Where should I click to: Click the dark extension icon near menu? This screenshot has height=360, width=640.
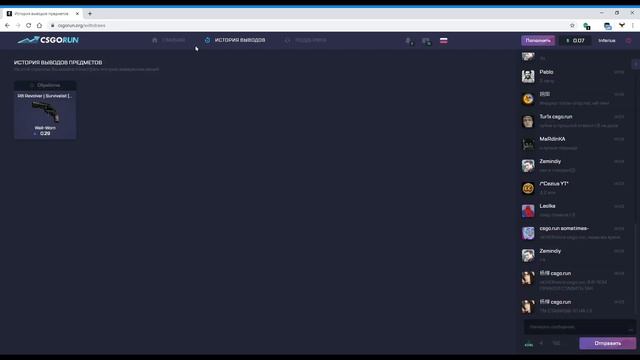622,25
